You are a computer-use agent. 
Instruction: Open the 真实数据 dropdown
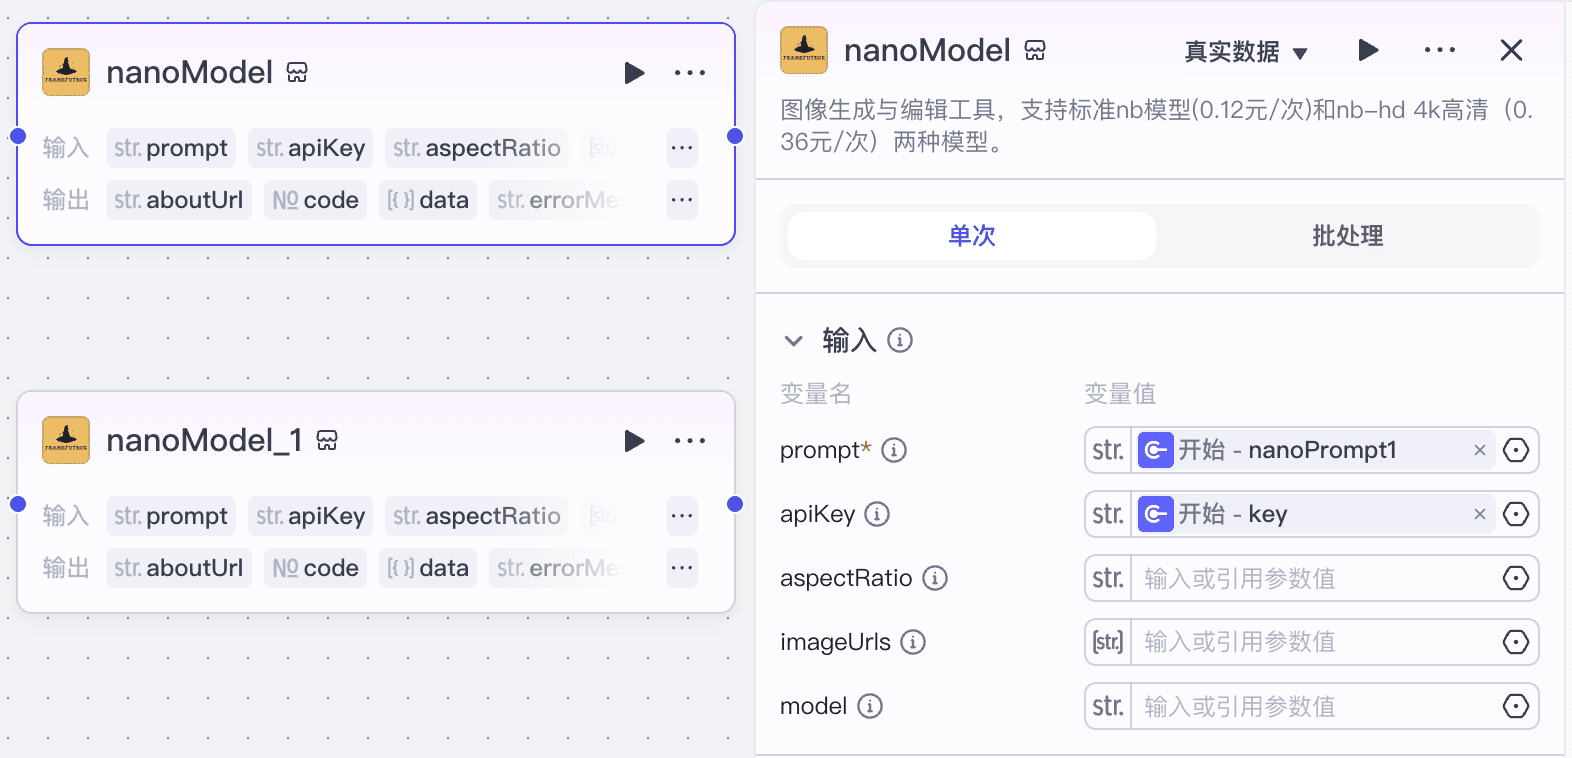pyautogui.click(x=1247, y=52)
